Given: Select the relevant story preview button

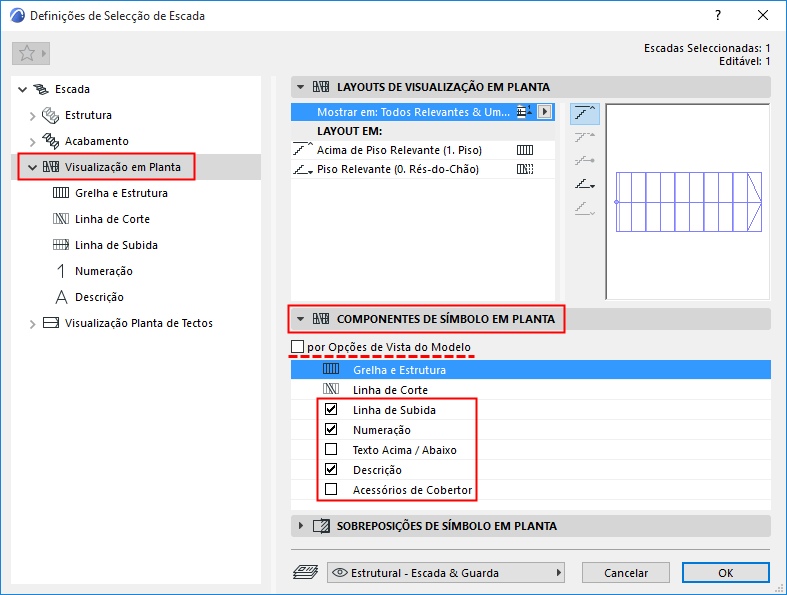Looking at the screenshot, I should coord(585,184).
